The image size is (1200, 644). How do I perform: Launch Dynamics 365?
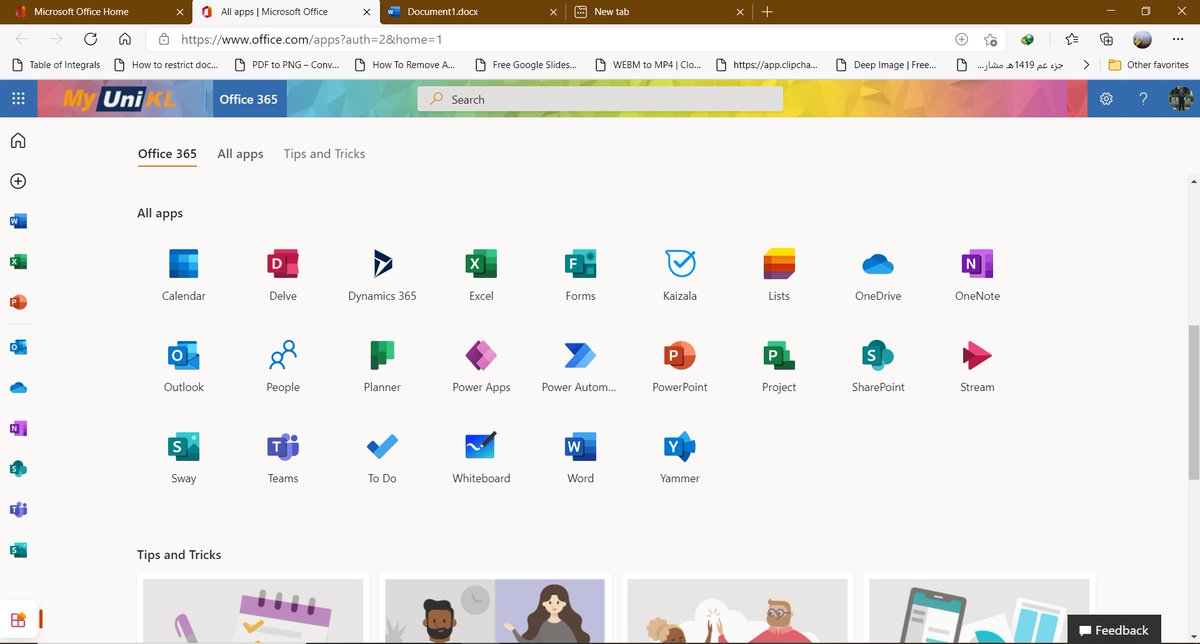[382, 274]
